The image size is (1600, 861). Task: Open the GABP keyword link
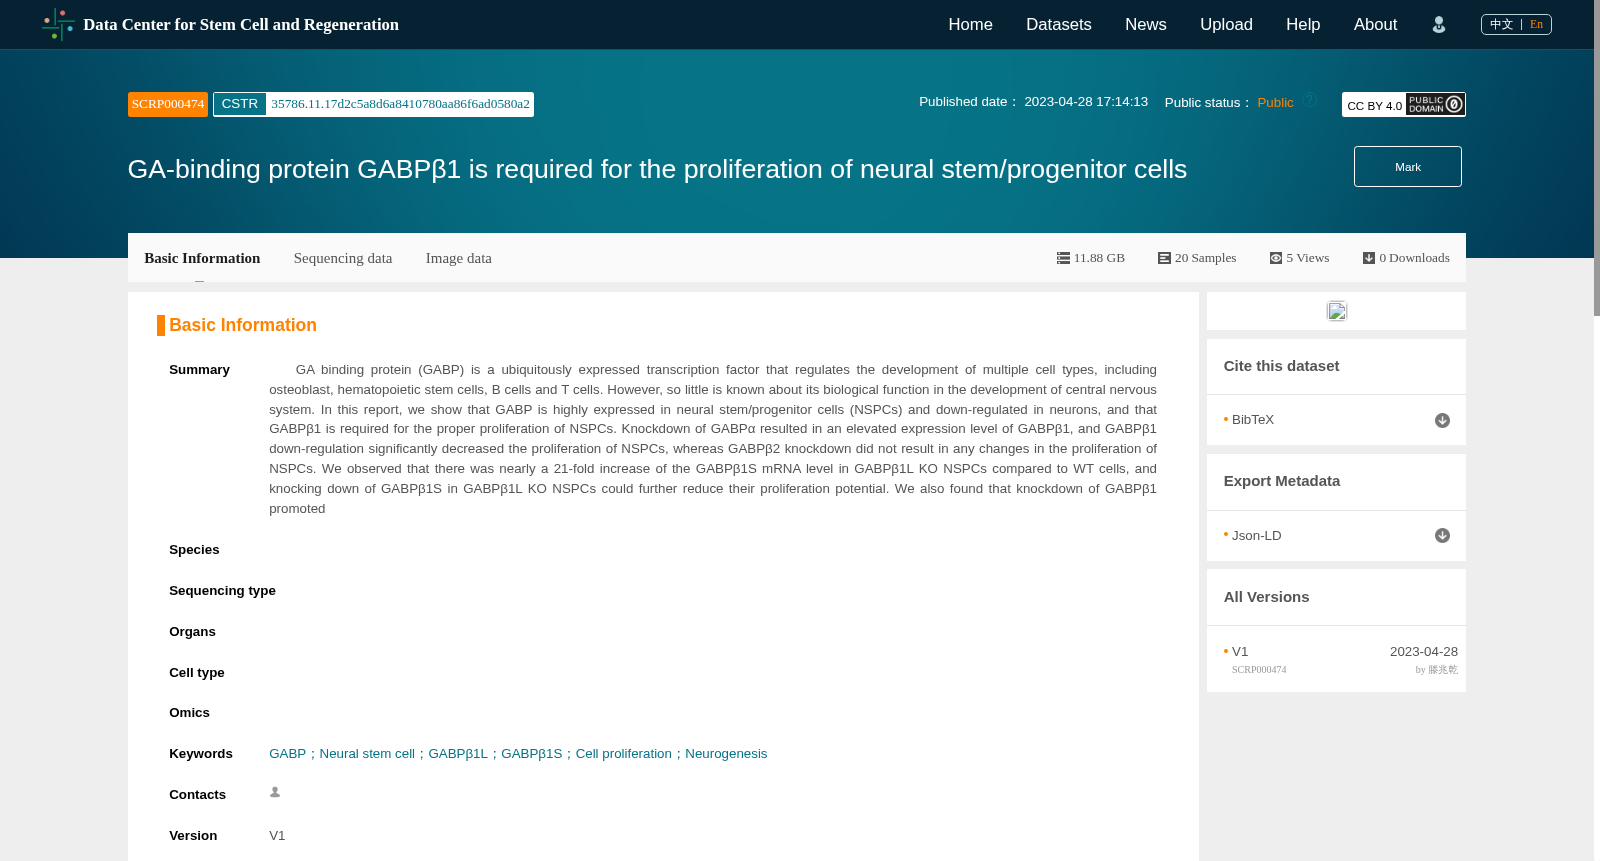287,754
